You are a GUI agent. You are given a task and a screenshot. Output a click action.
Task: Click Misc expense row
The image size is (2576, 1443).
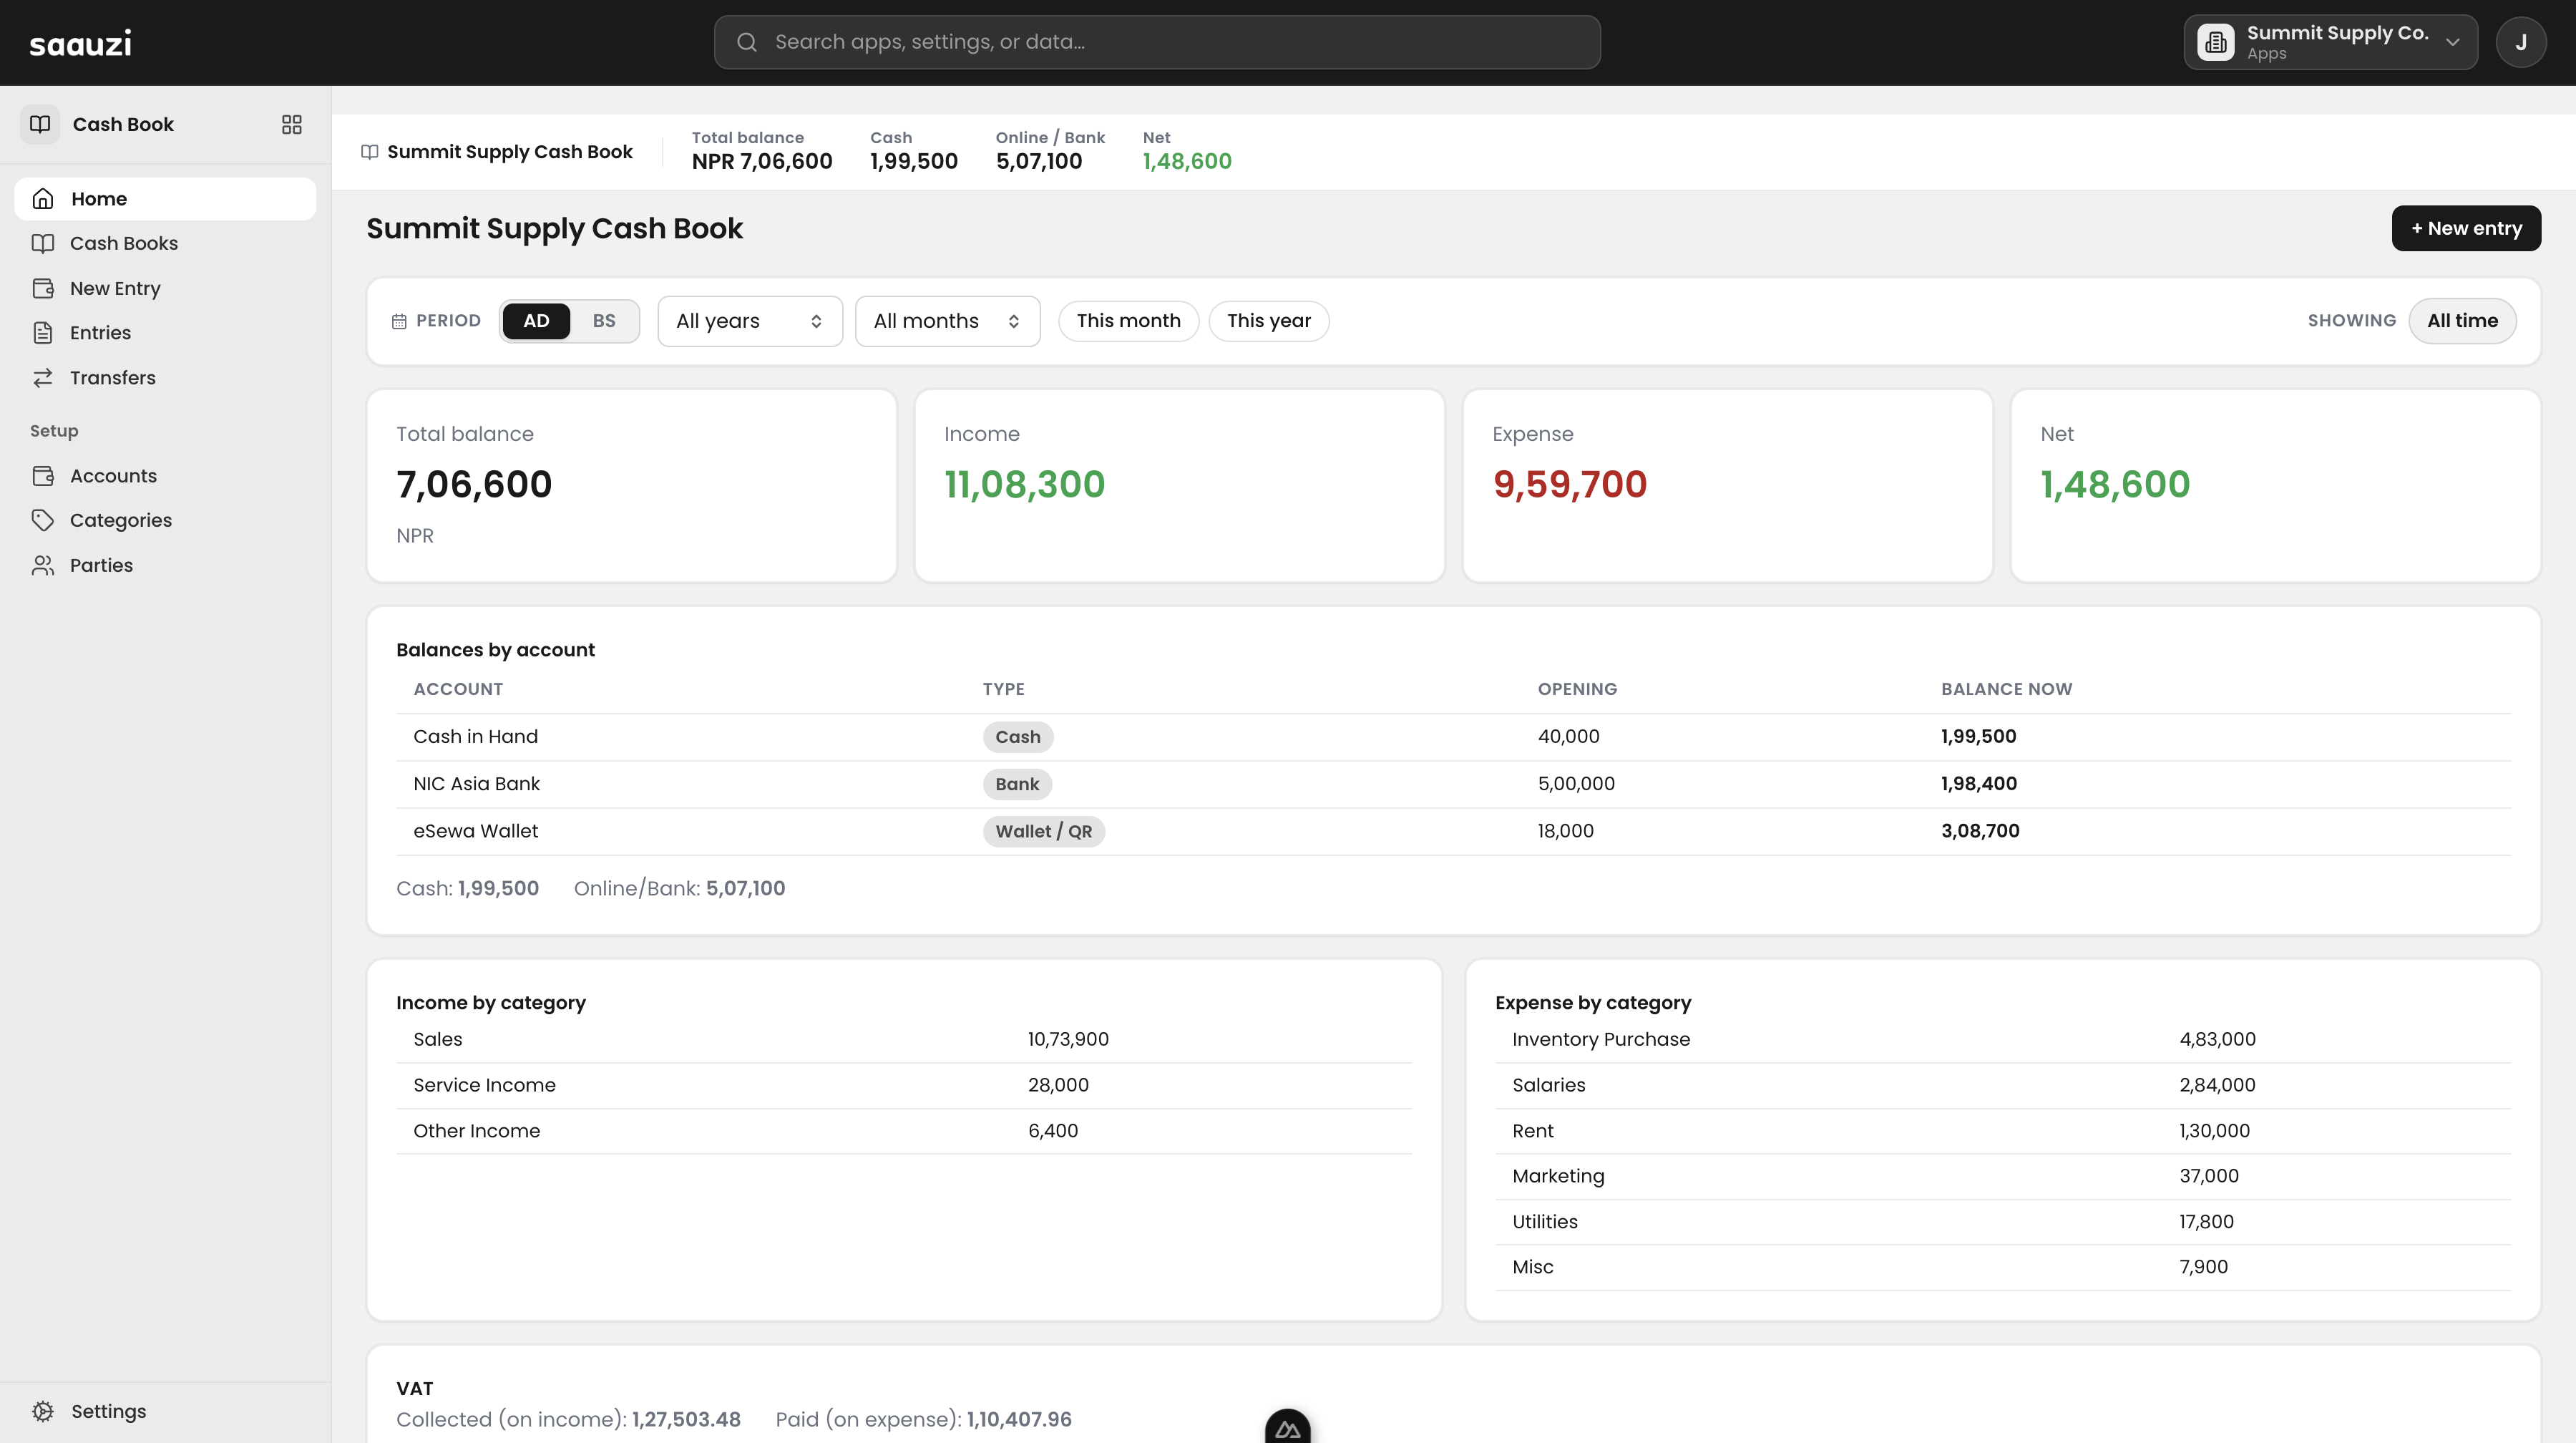pyautogui.click(x=2003, y=1268)
